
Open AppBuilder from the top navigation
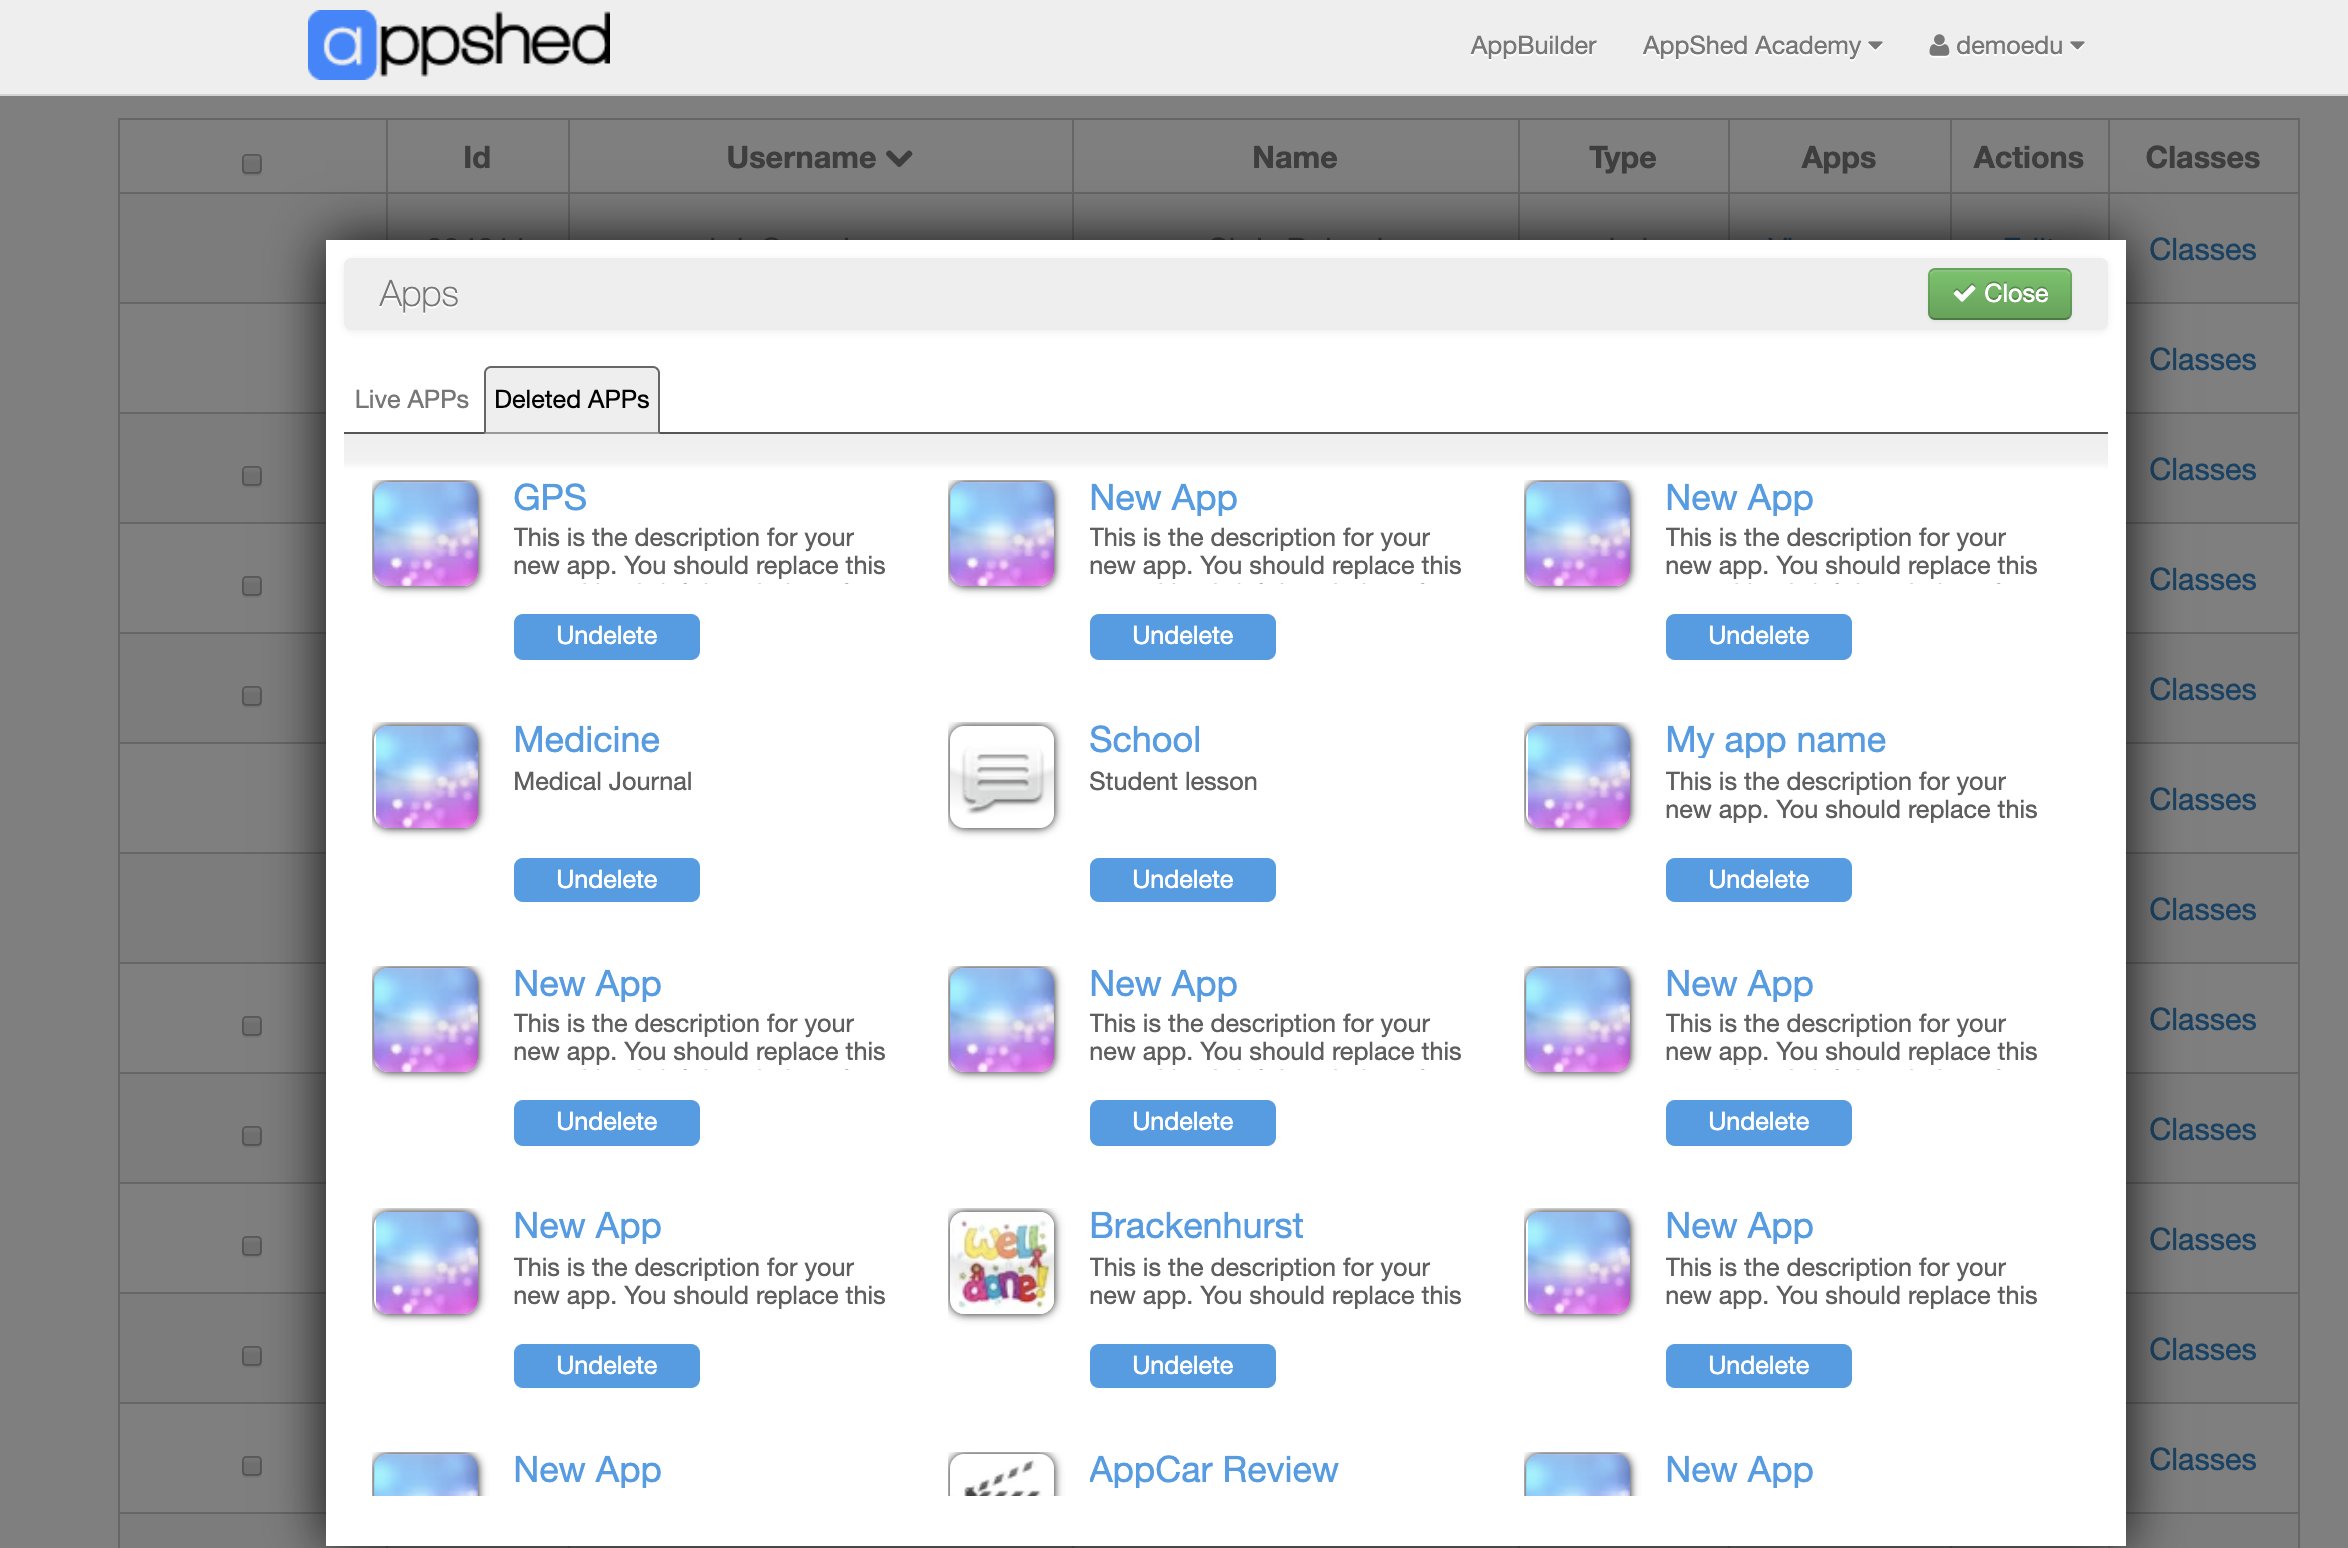[x=1533, y=45]
